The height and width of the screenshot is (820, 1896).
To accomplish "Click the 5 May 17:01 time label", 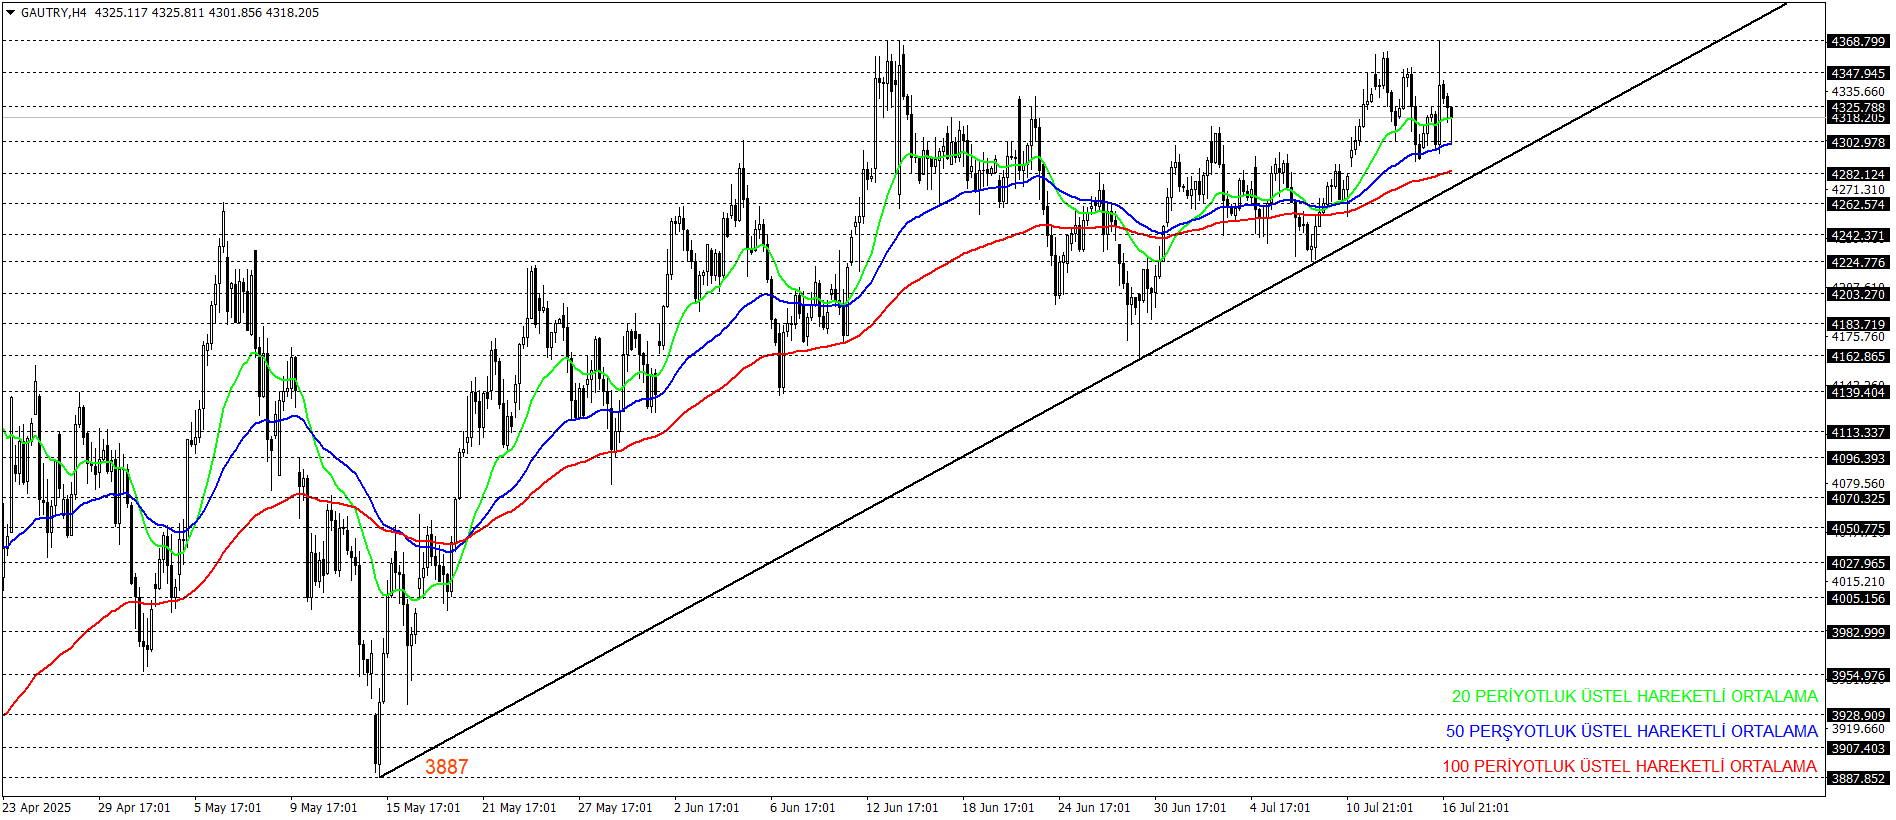I will click(227, 807).
